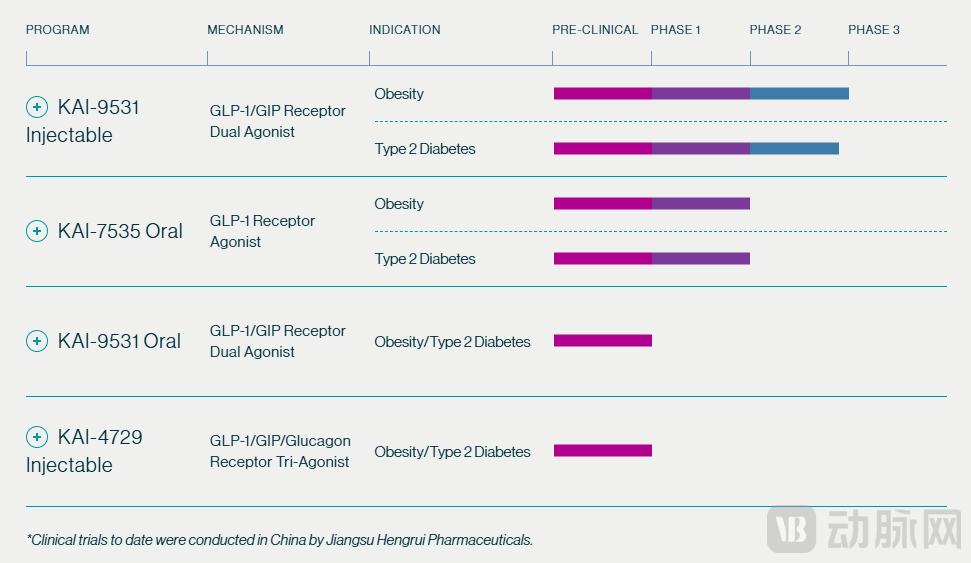
Task: Select the MECHANISM column header
Action: [245, 30]
